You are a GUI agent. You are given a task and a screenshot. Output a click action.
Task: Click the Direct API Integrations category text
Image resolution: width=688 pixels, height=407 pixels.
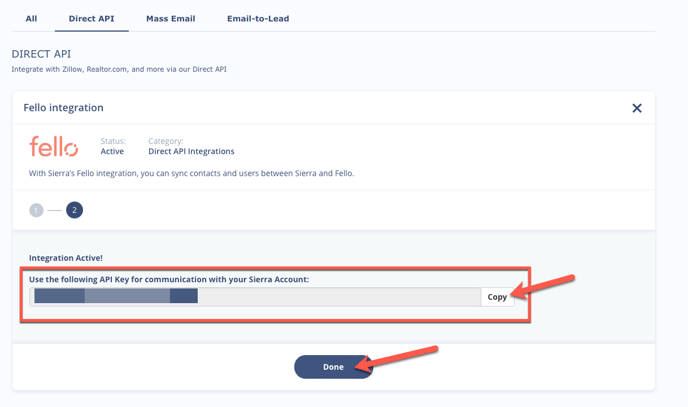[x=191, y=151]
